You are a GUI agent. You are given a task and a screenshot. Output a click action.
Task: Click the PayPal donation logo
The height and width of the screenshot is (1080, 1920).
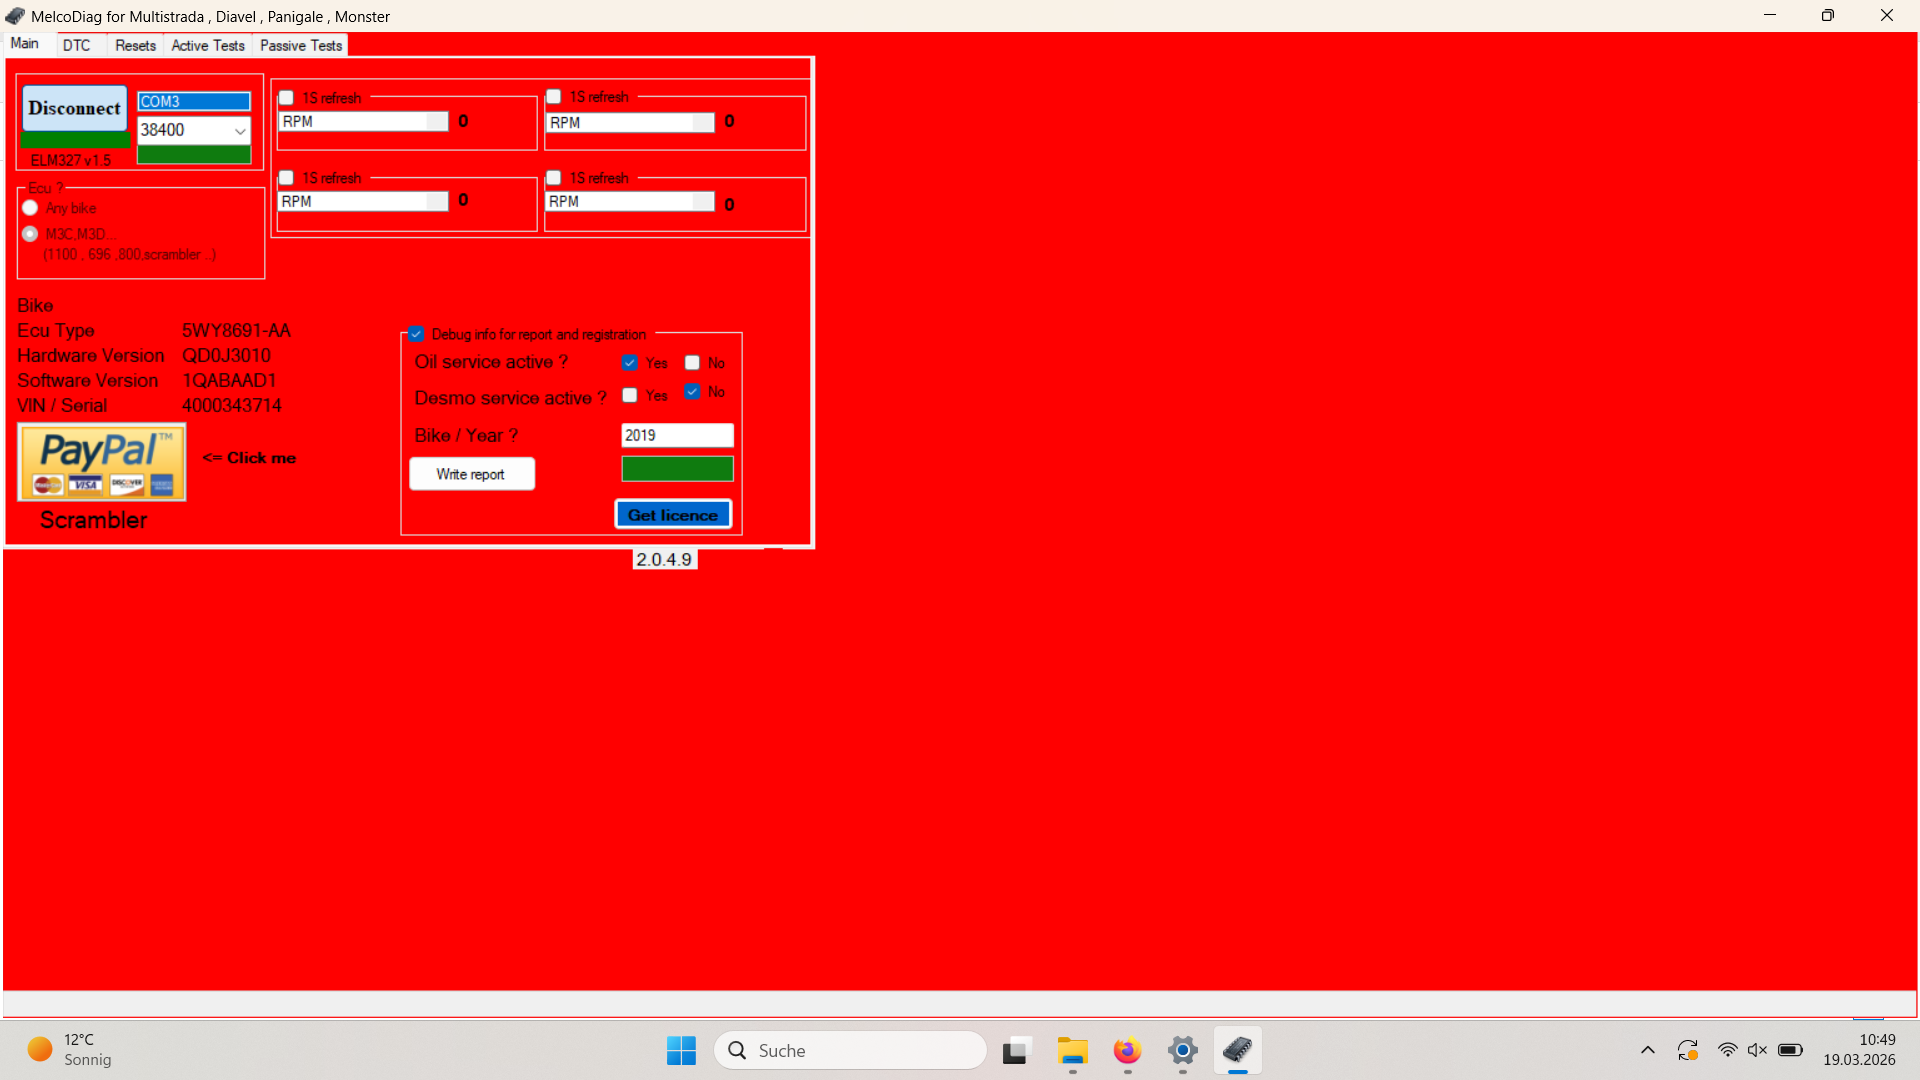point(101,462)
